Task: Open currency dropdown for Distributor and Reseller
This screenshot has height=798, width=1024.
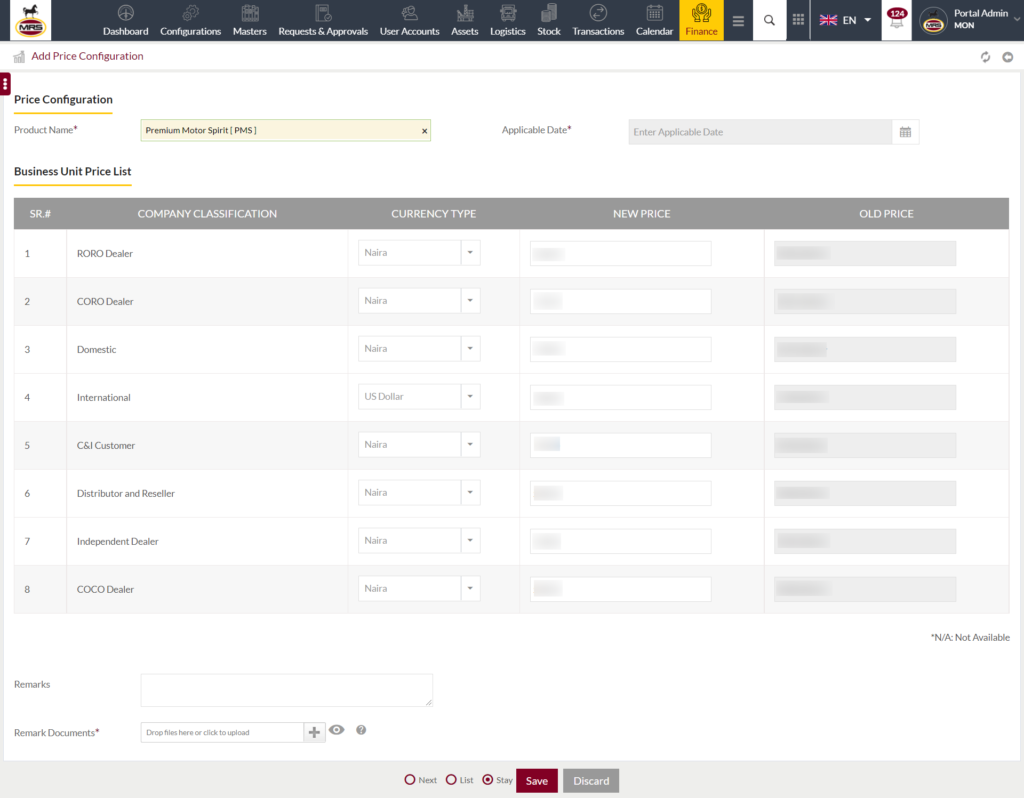Action: coord(470,493)
